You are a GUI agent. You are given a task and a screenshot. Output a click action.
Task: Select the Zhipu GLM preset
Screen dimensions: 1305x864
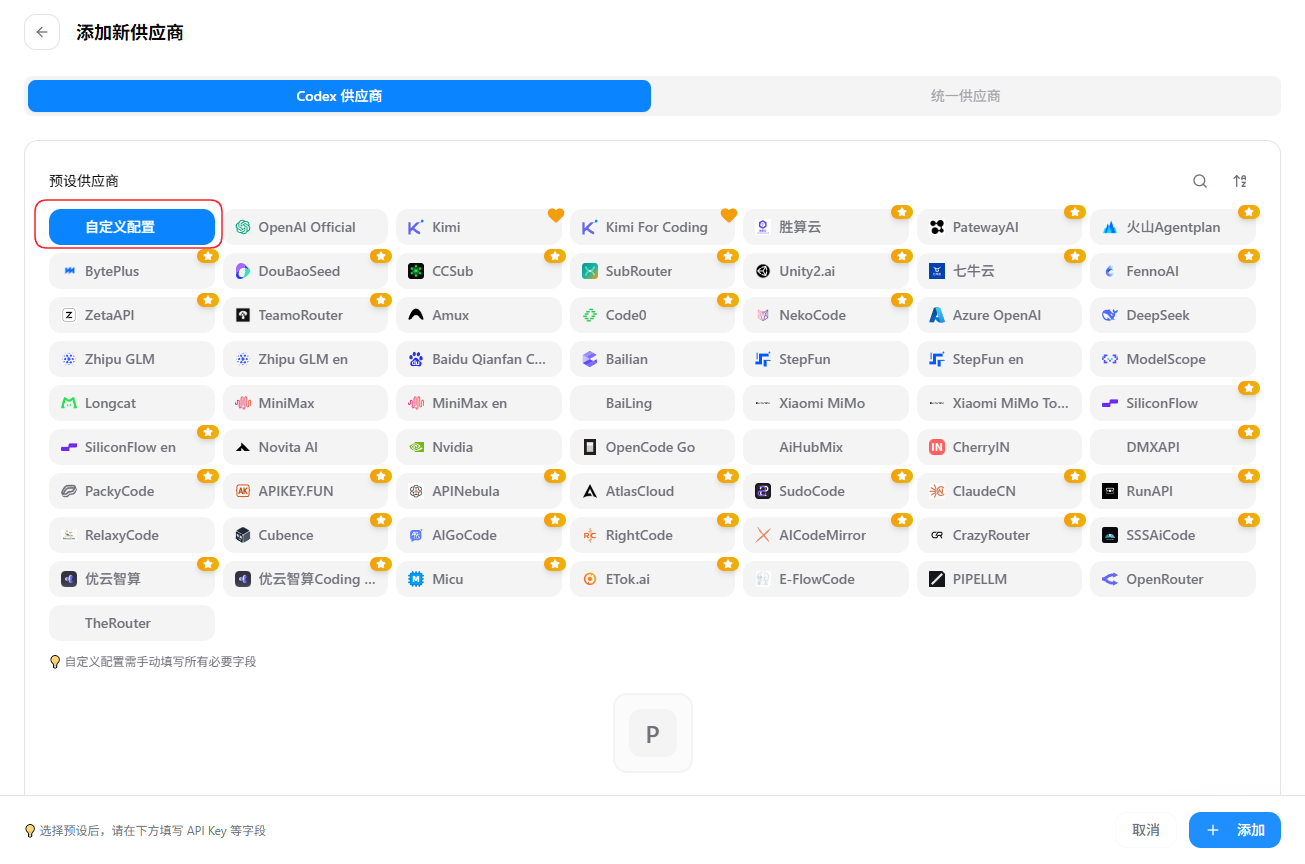[132, 359]
